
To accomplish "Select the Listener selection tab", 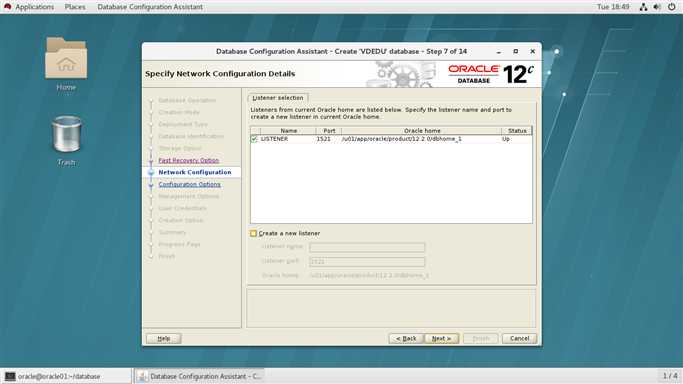I will (277, 98).
